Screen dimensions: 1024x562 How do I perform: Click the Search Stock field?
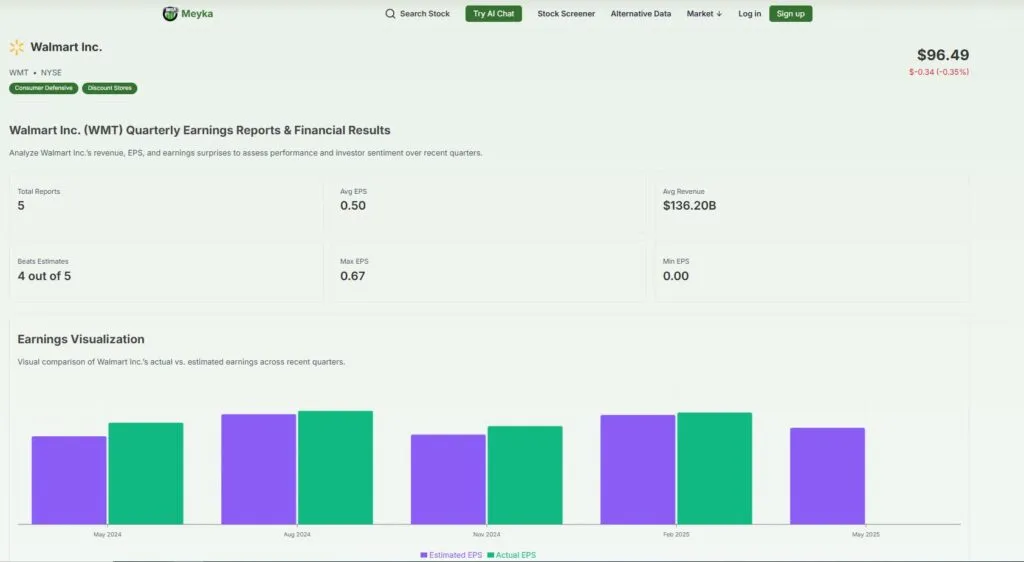pyautogui.click(x=424, y=14)
